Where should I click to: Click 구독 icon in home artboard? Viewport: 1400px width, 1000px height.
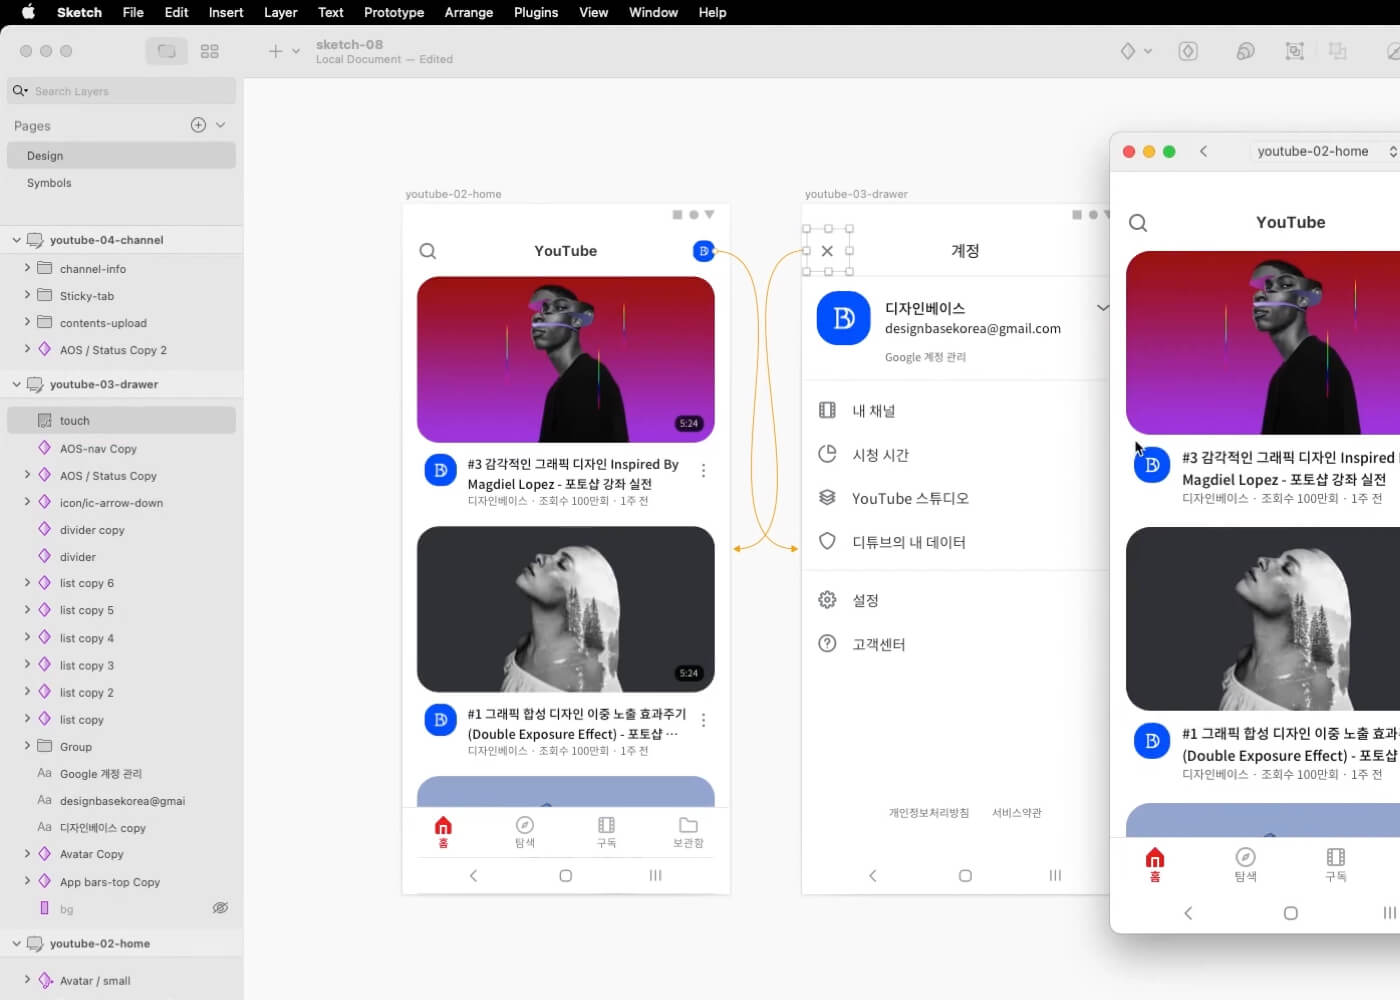[606, 825]
